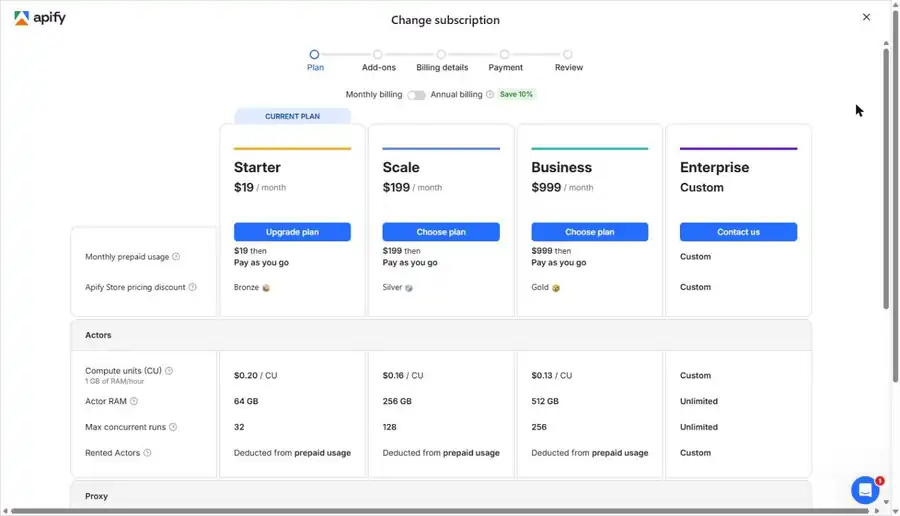Click the Apify logo
Image resolution: width=900 pixels, height=516 pixels.
pos(40,18)
